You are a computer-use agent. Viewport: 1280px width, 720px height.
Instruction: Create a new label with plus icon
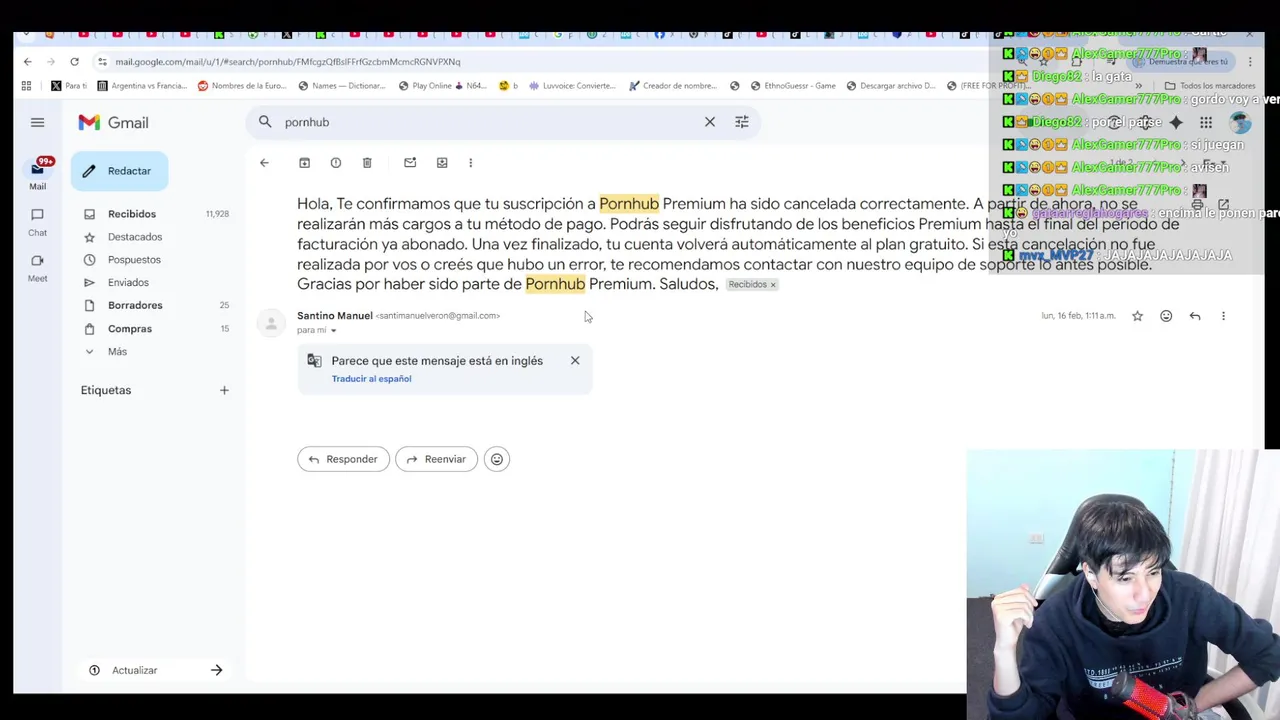coord(224,390)
